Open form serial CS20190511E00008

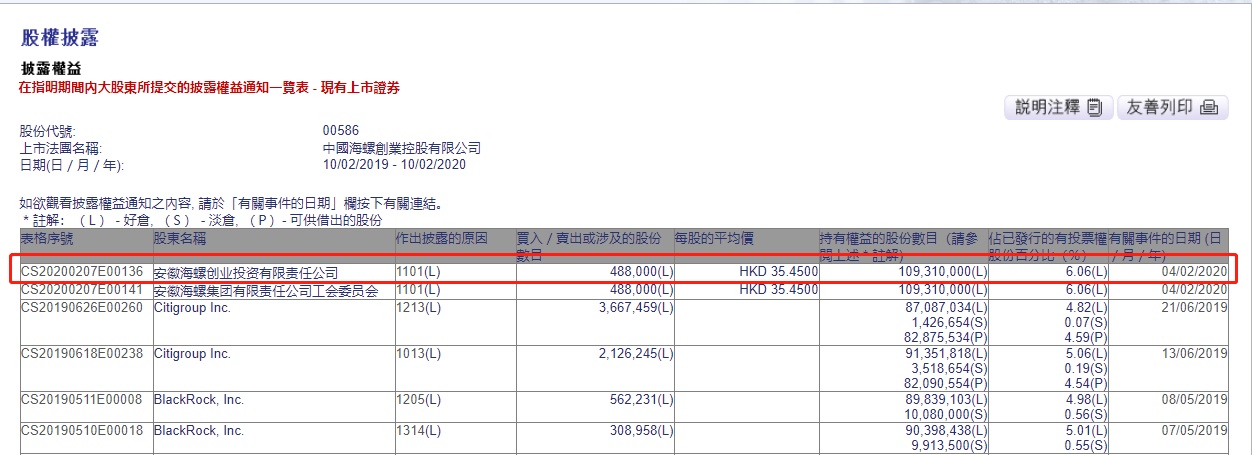pyautogui.click(x=82, y=399)
